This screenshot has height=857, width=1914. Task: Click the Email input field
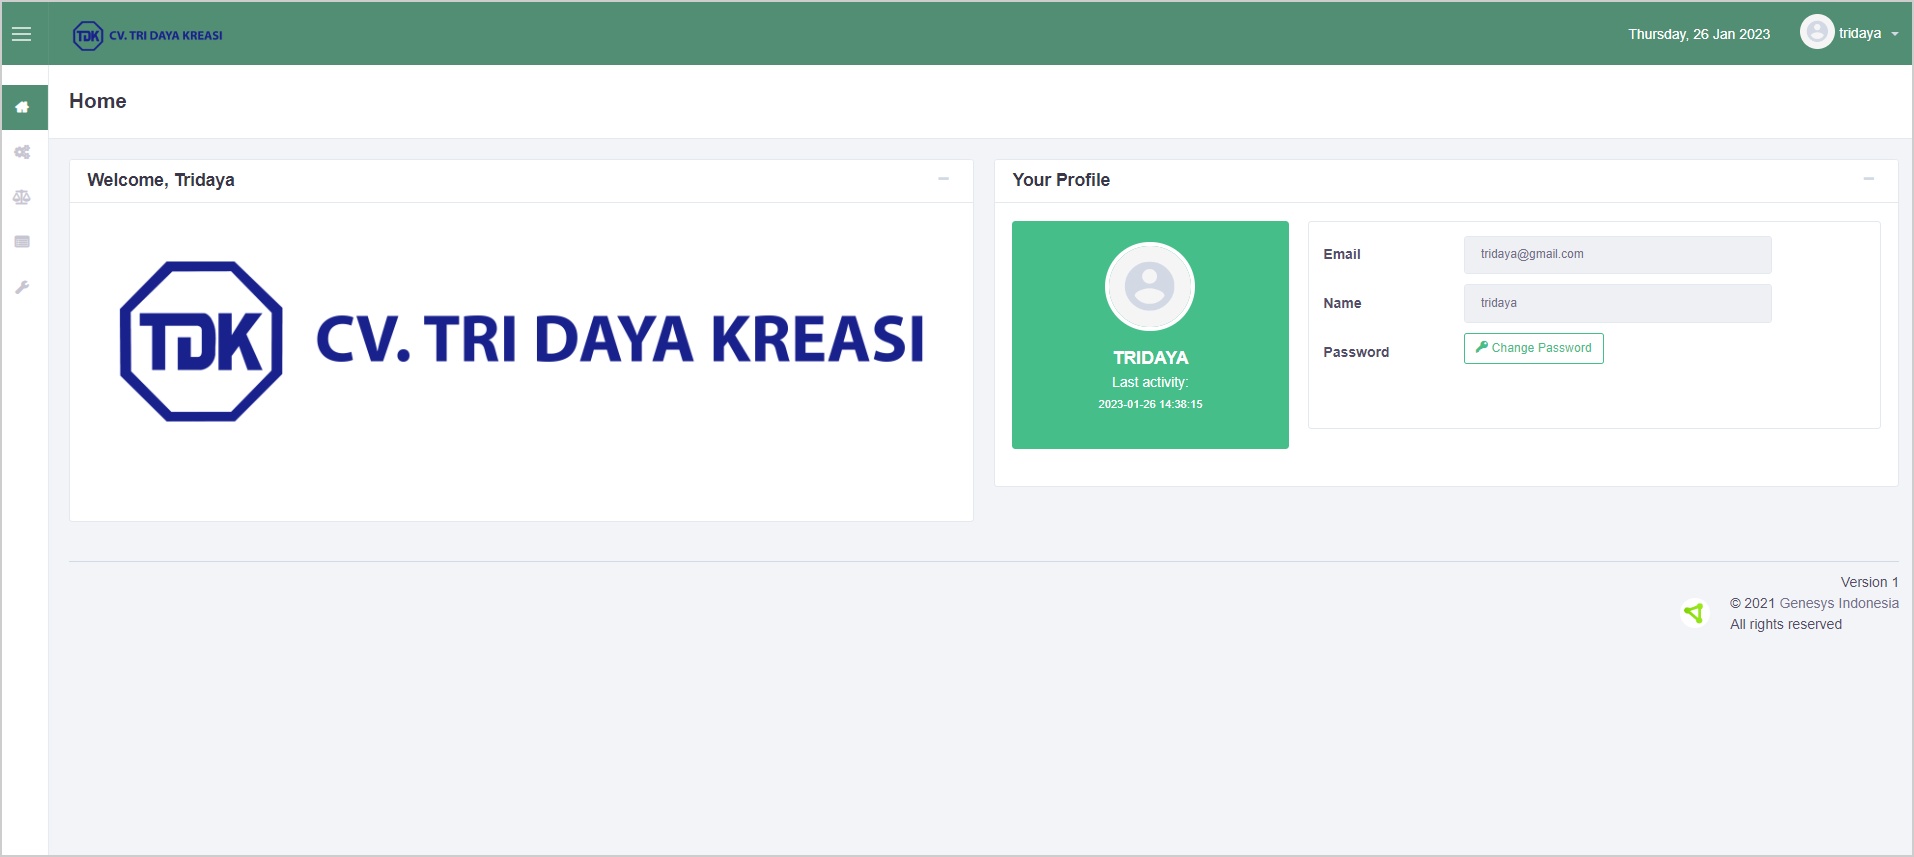1617,254
